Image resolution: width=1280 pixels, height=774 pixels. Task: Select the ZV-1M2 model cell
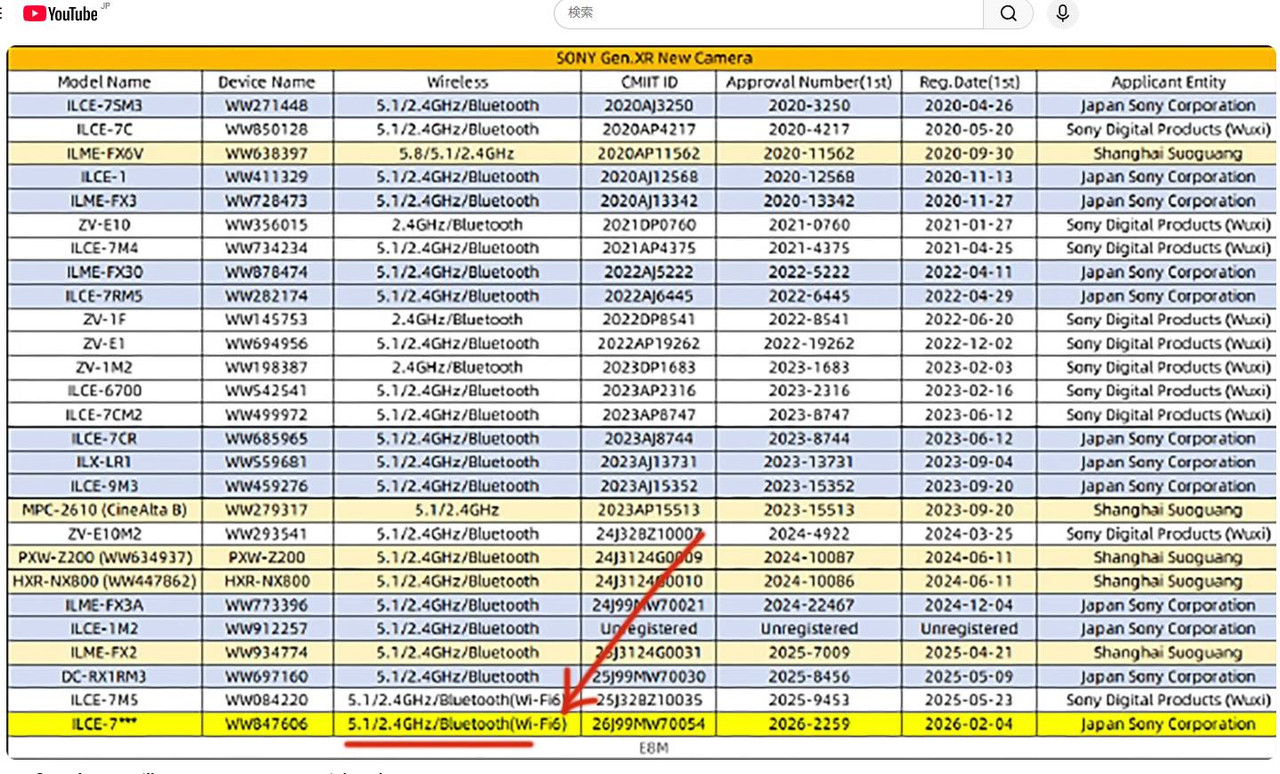pos(104,367)
